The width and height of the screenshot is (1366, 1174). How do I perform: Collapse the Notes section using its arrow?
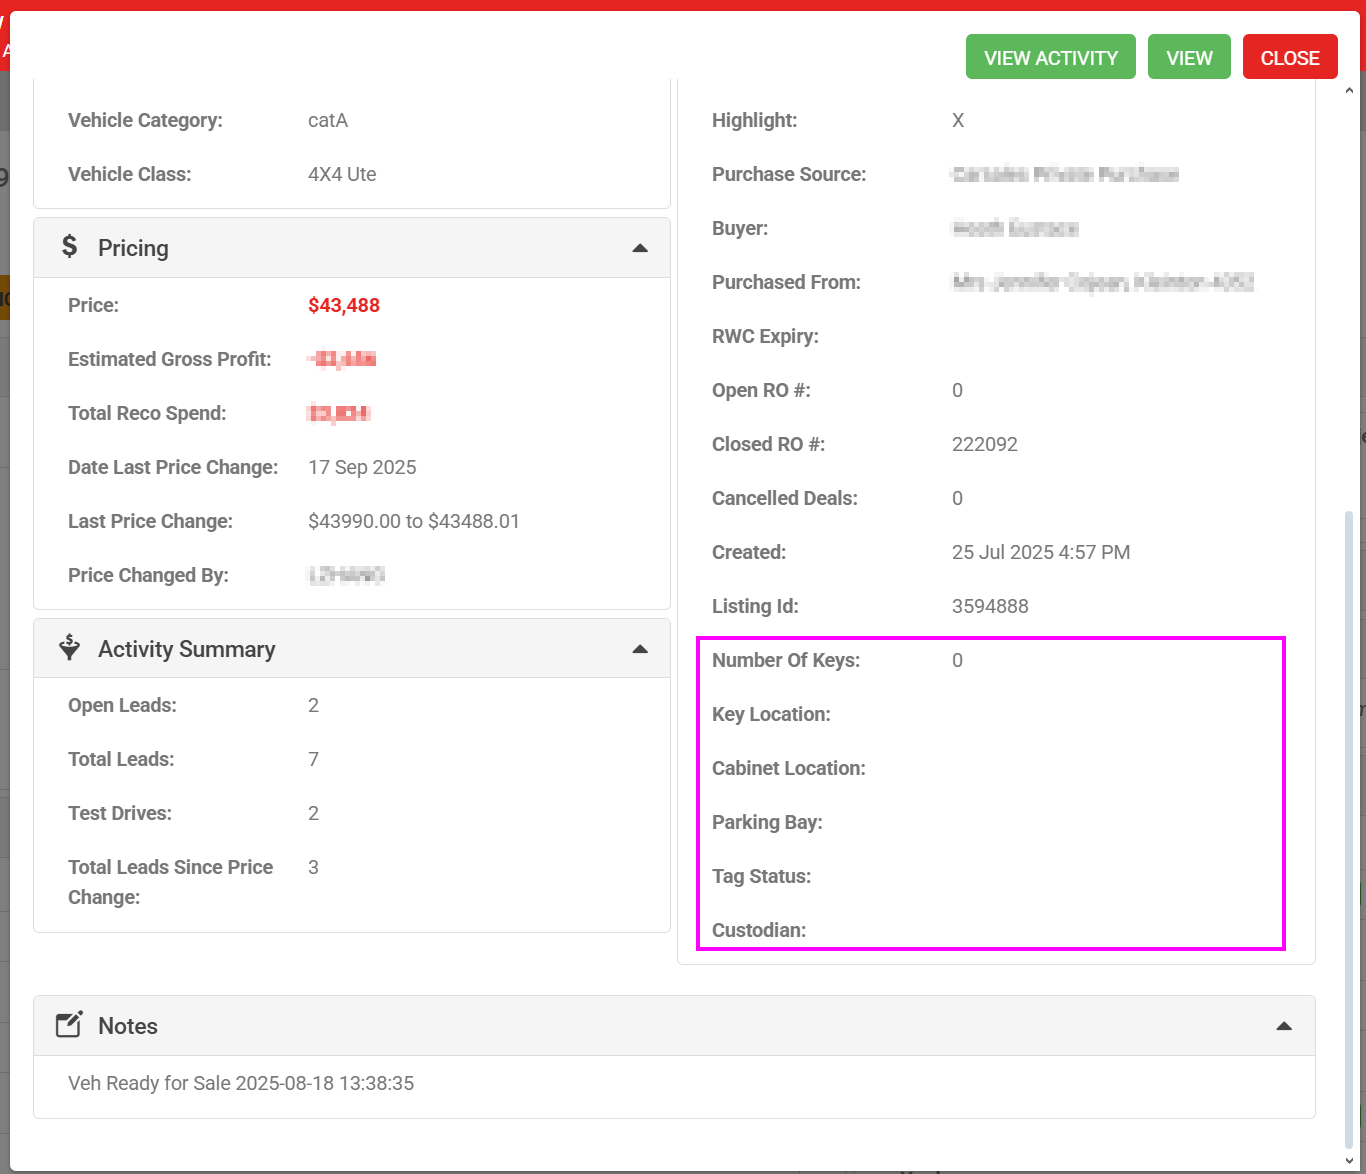(1284, 1026)
